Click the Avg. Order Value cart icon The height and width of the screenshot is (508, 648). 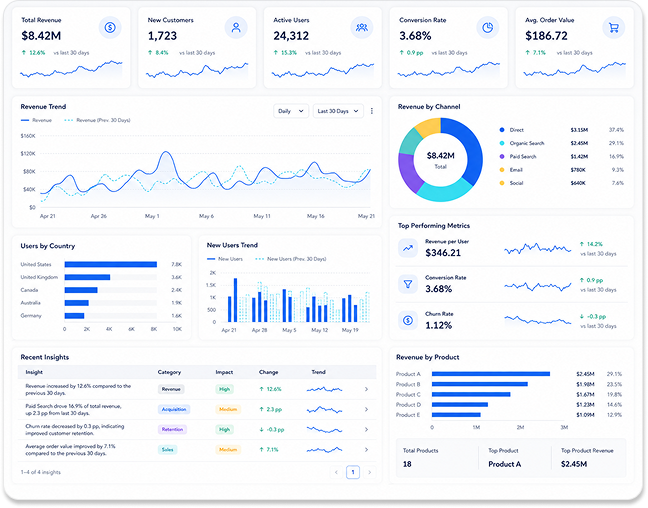(x=614, y=28)
